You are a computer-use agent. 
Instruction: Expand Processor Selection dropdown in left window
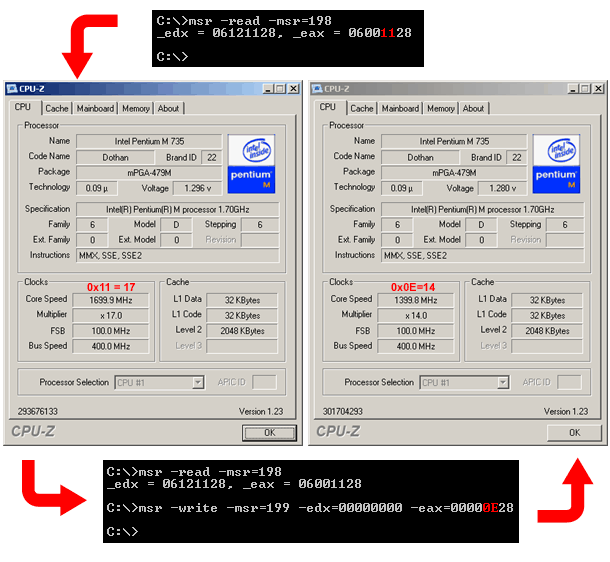pyautogui.click(x=198, y=383)
